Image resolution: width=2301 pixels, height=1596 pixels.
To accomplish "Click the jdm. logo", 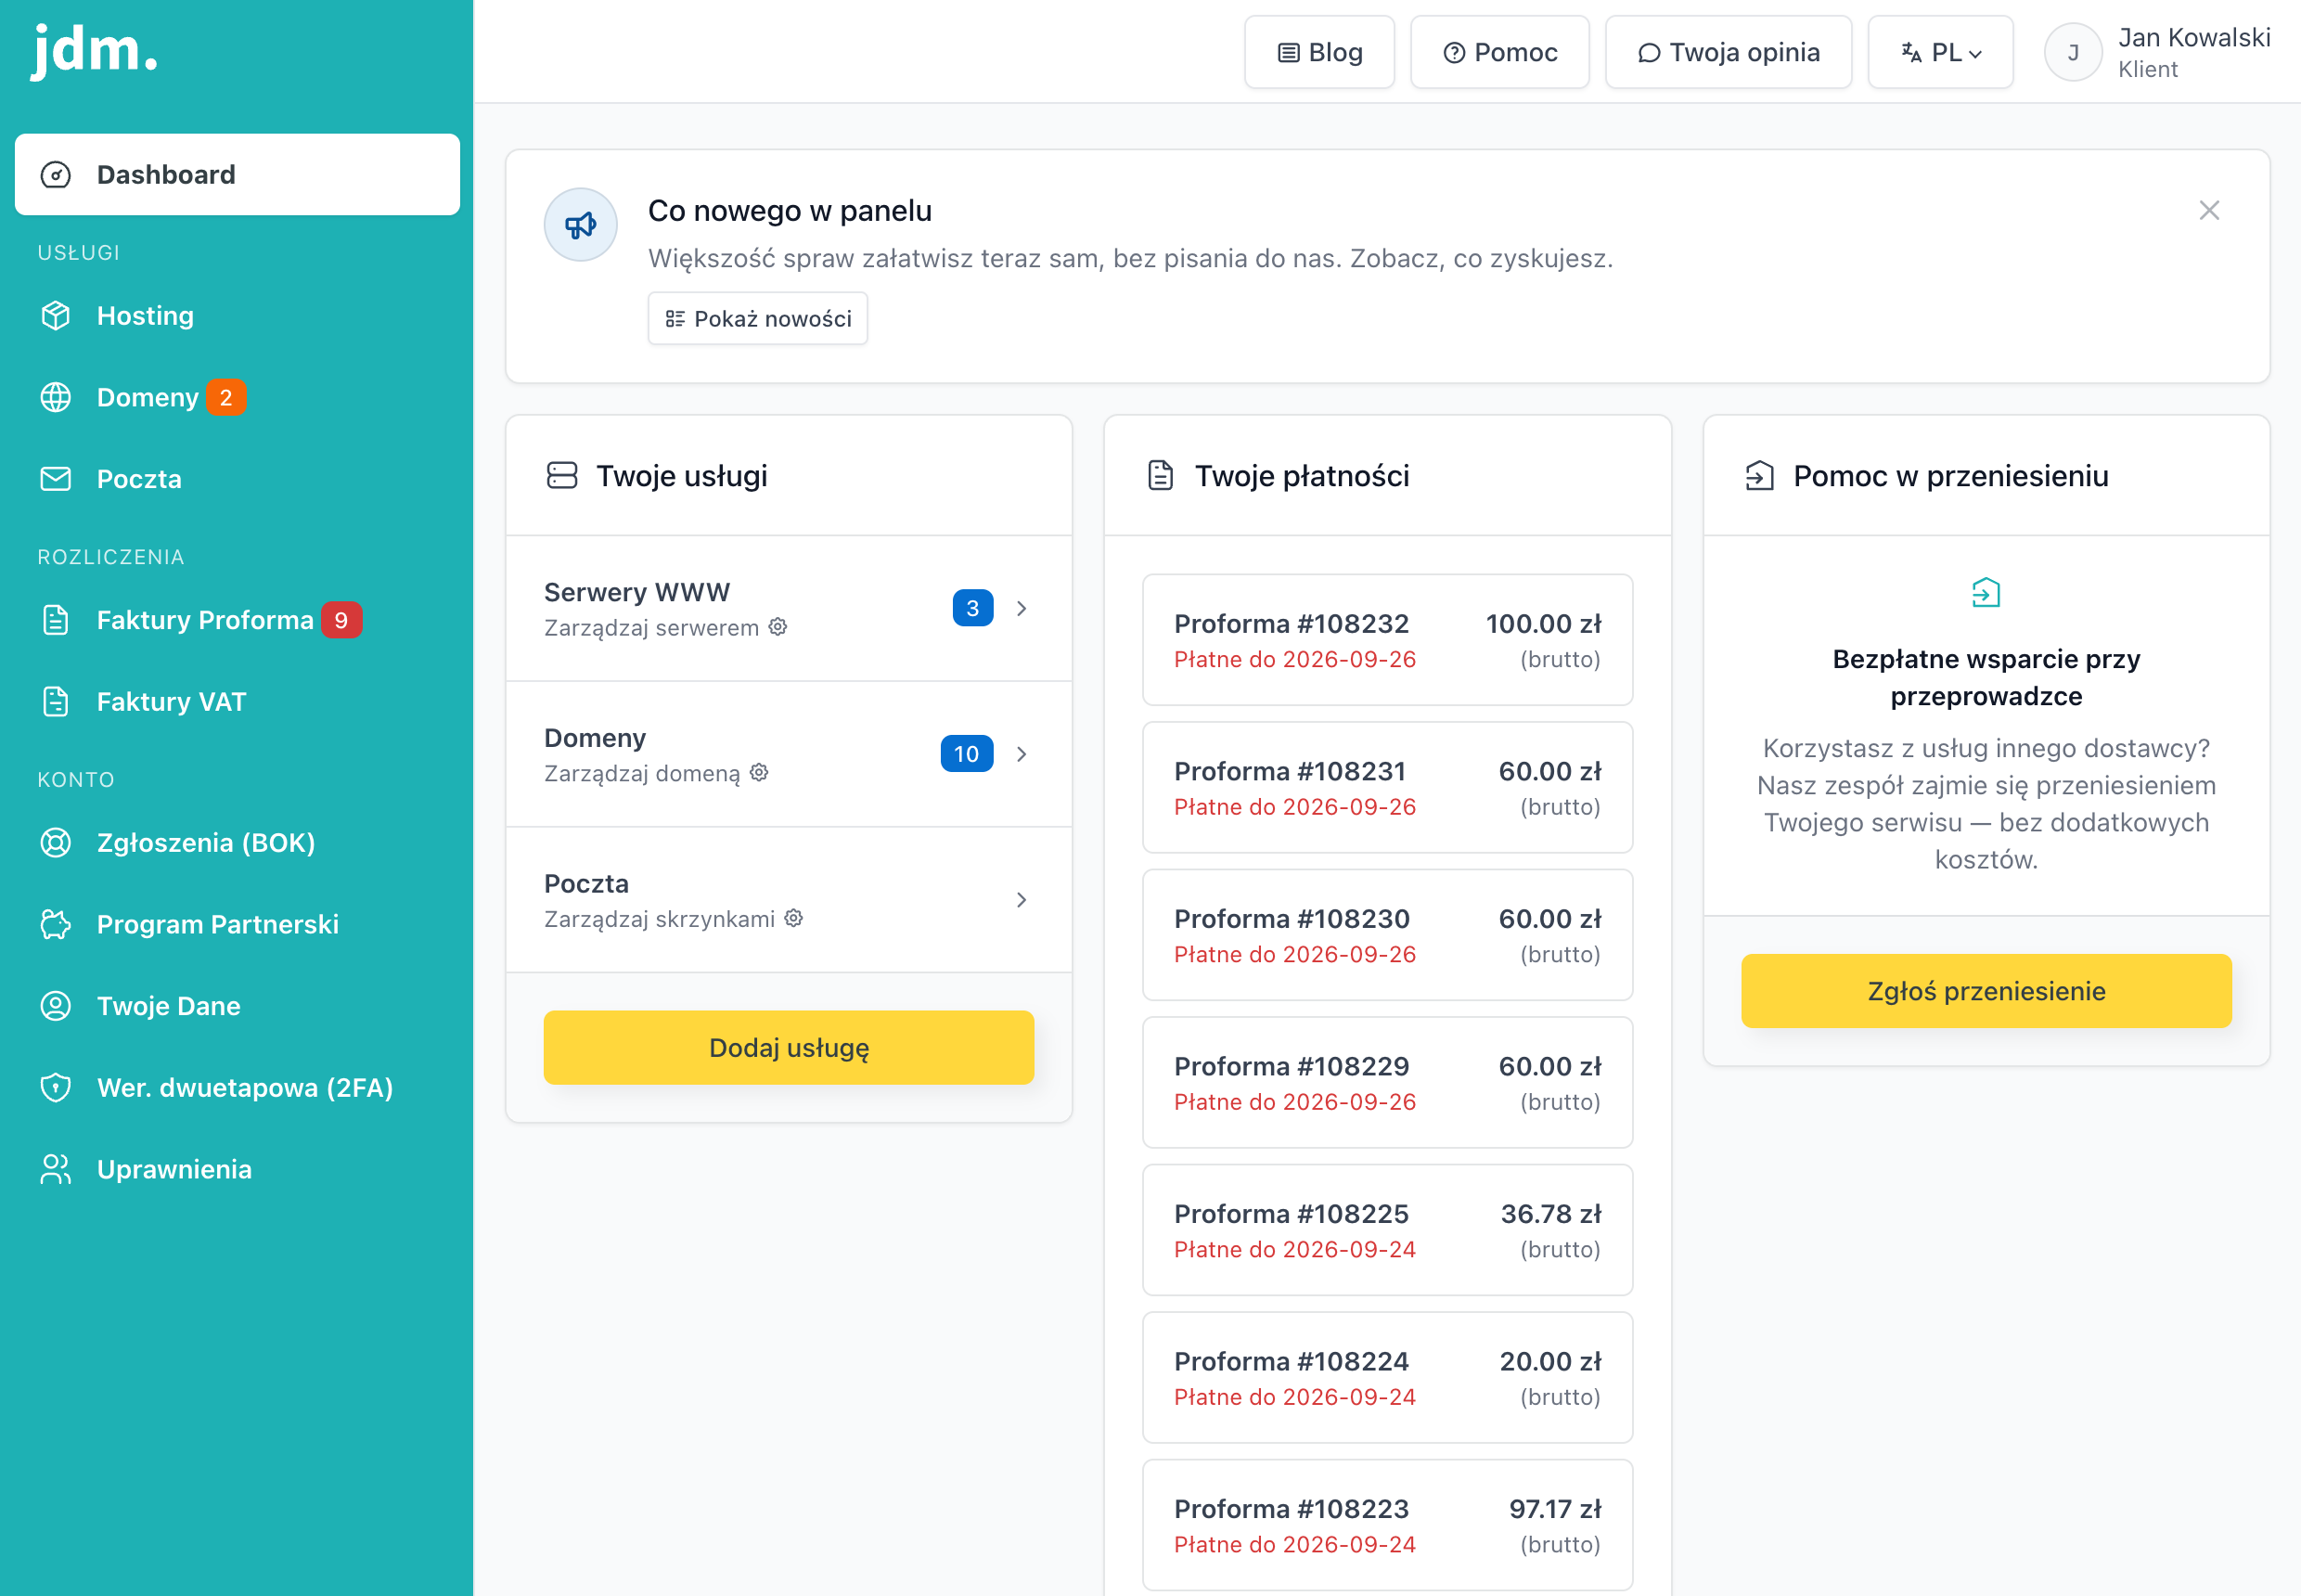I will 95,50.
